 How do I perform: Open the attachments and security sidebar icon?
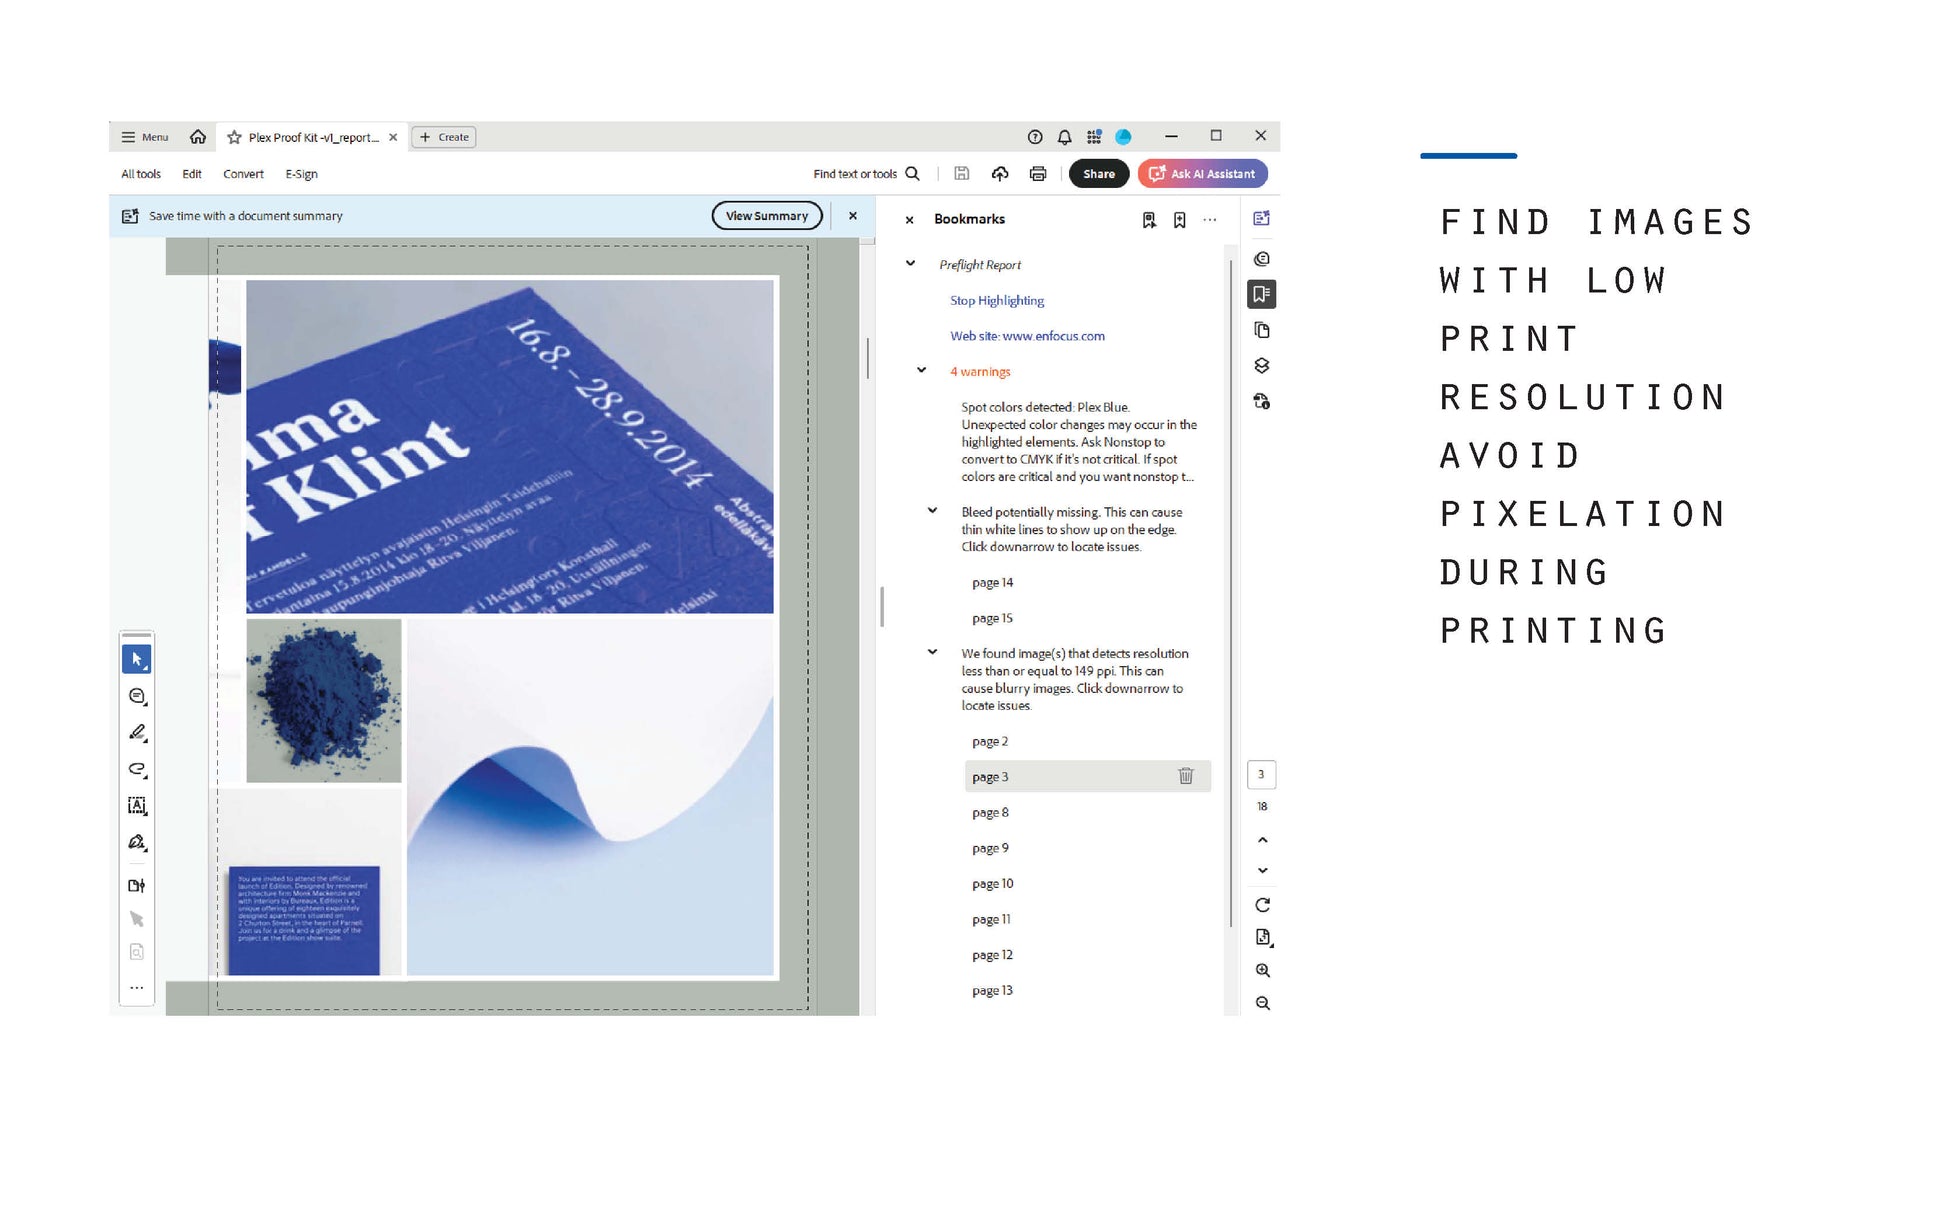[x=1262, y=402]
